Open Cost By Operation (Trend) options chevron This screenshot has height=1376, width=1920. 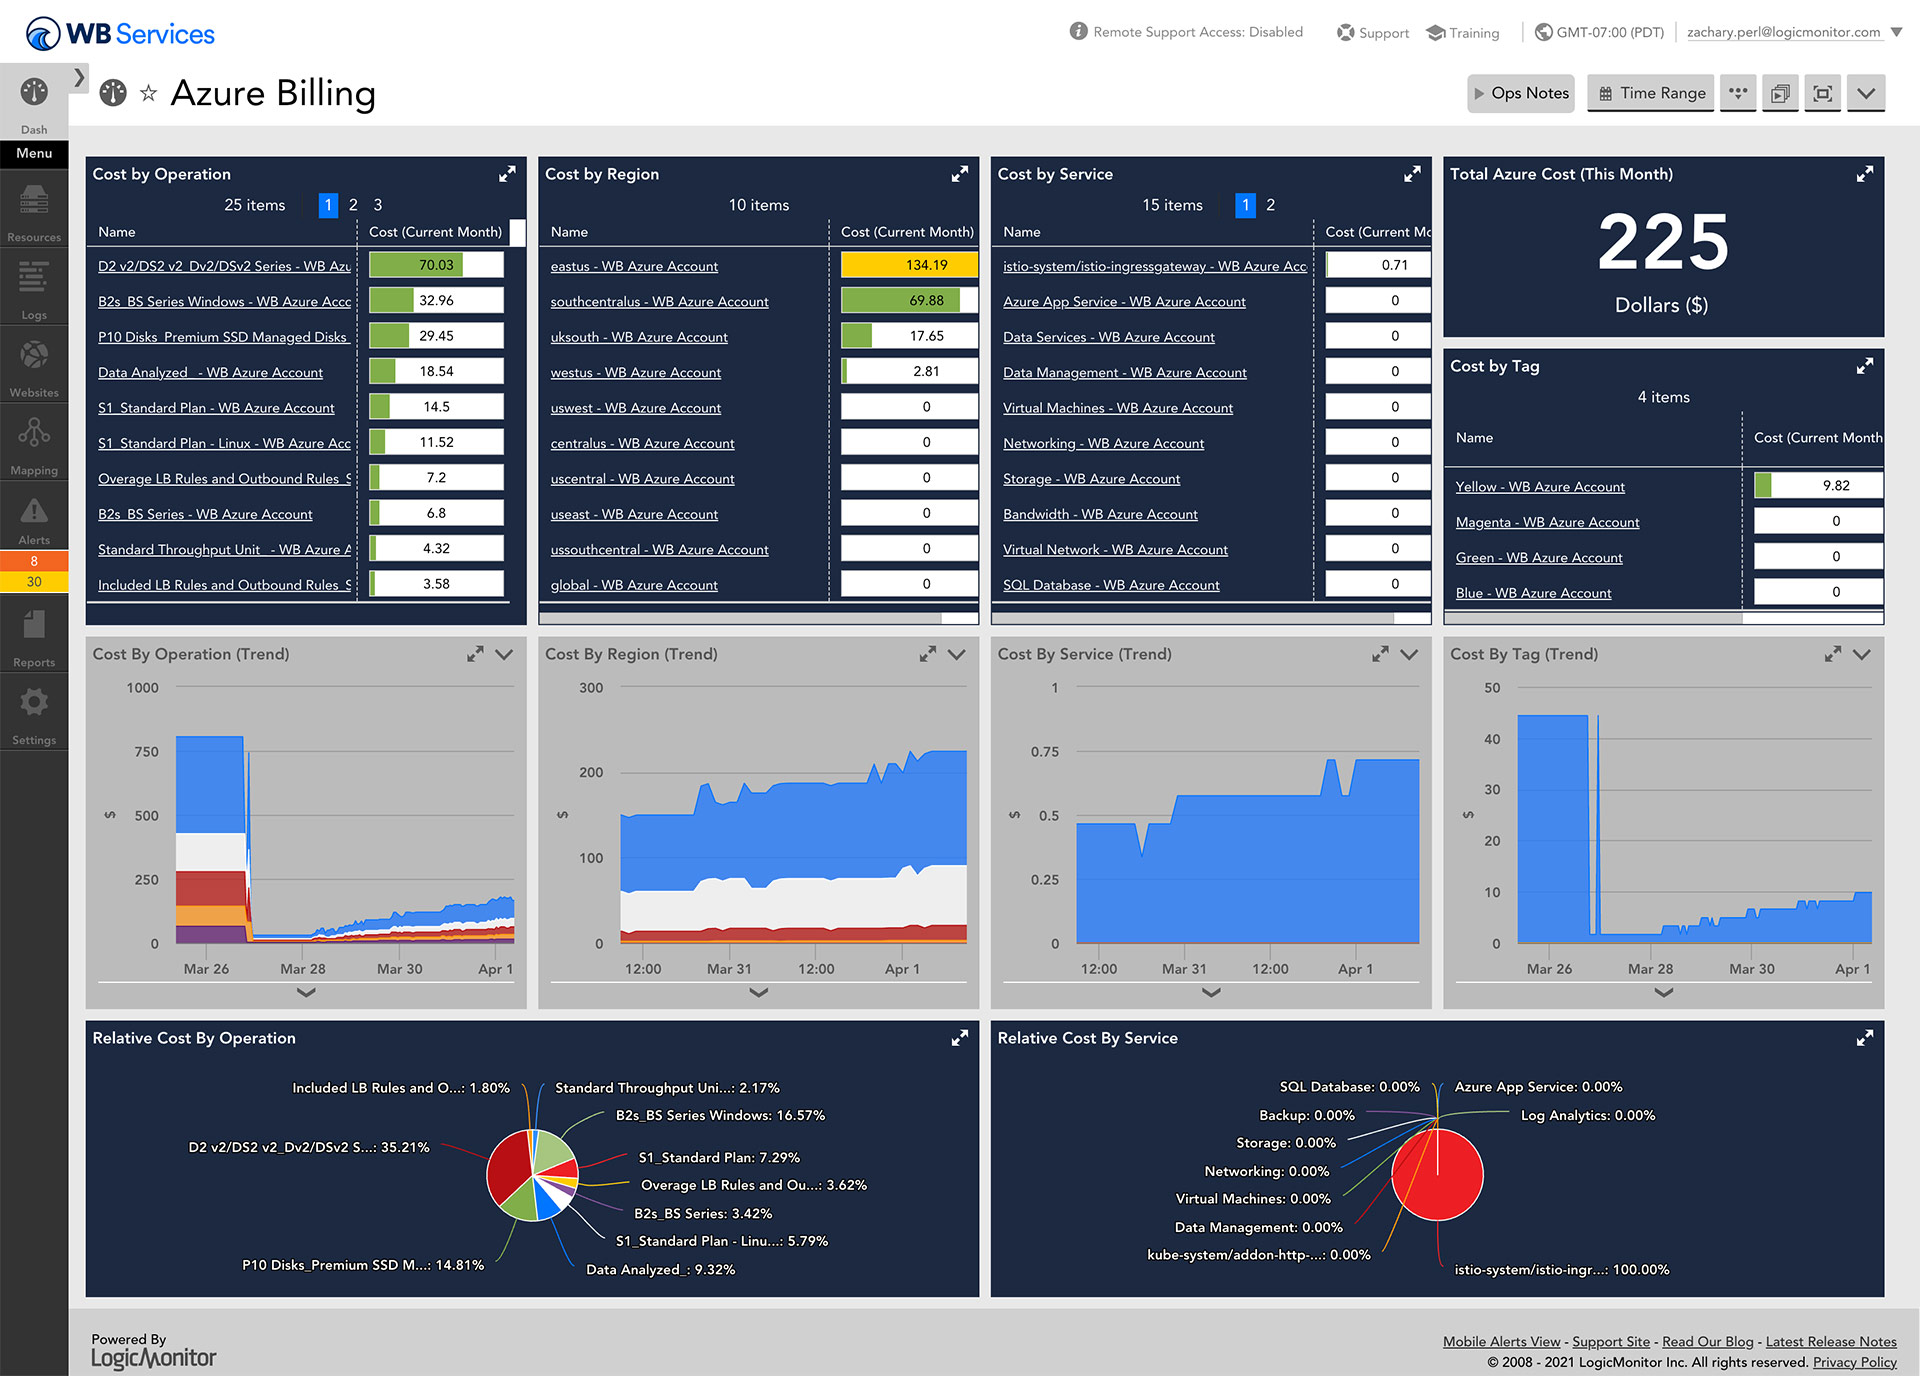504,654
